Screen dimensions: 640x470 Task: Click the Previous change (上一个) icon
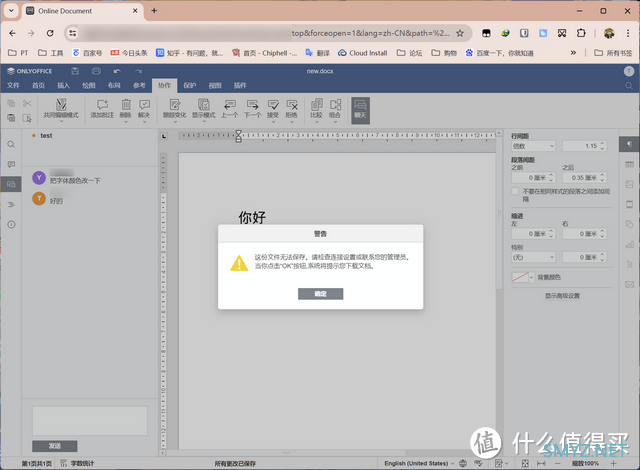point(229,109)
